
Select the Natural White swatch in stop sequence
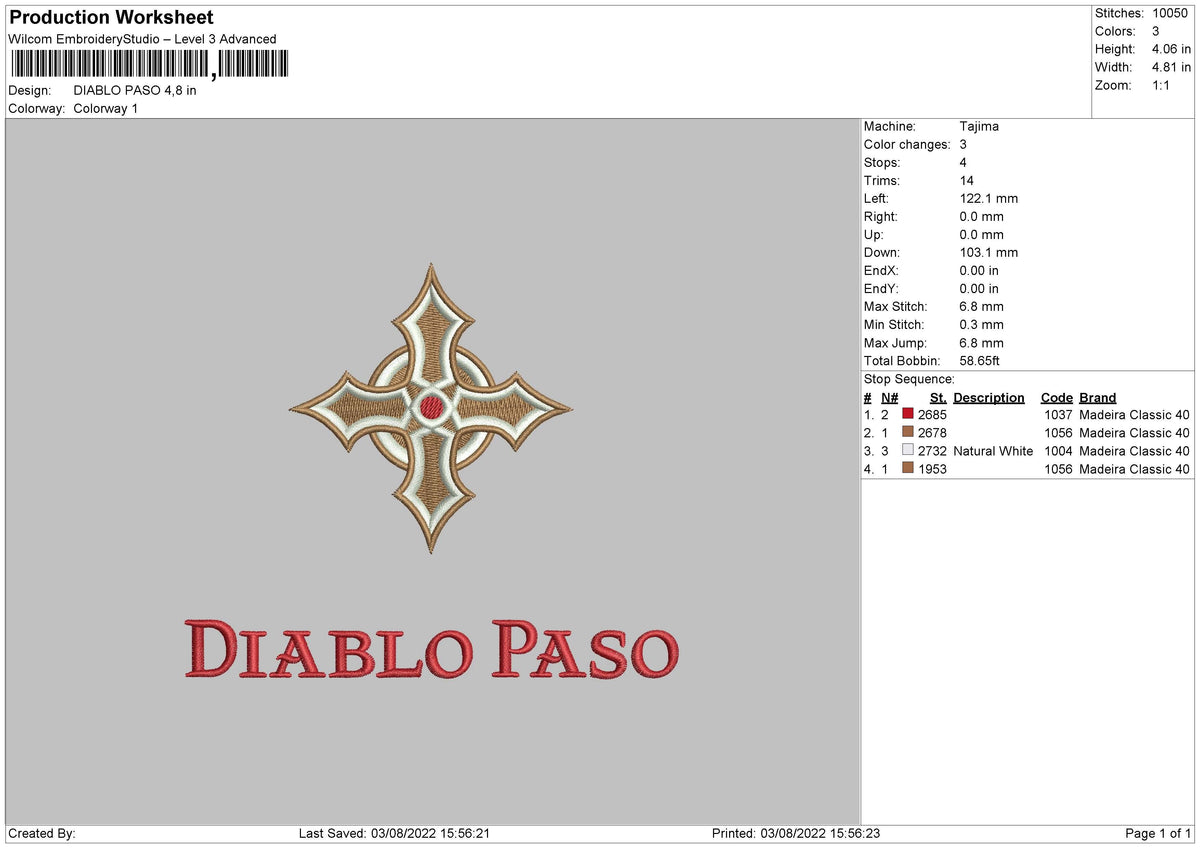(907, 451)
